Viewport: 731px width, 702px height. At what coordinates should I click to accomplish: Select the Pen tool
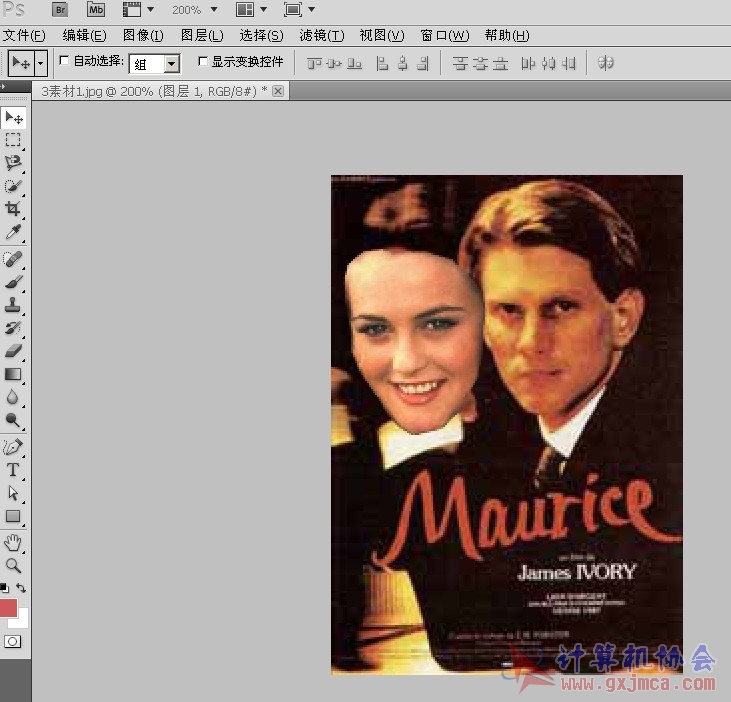tap(13, 447)
